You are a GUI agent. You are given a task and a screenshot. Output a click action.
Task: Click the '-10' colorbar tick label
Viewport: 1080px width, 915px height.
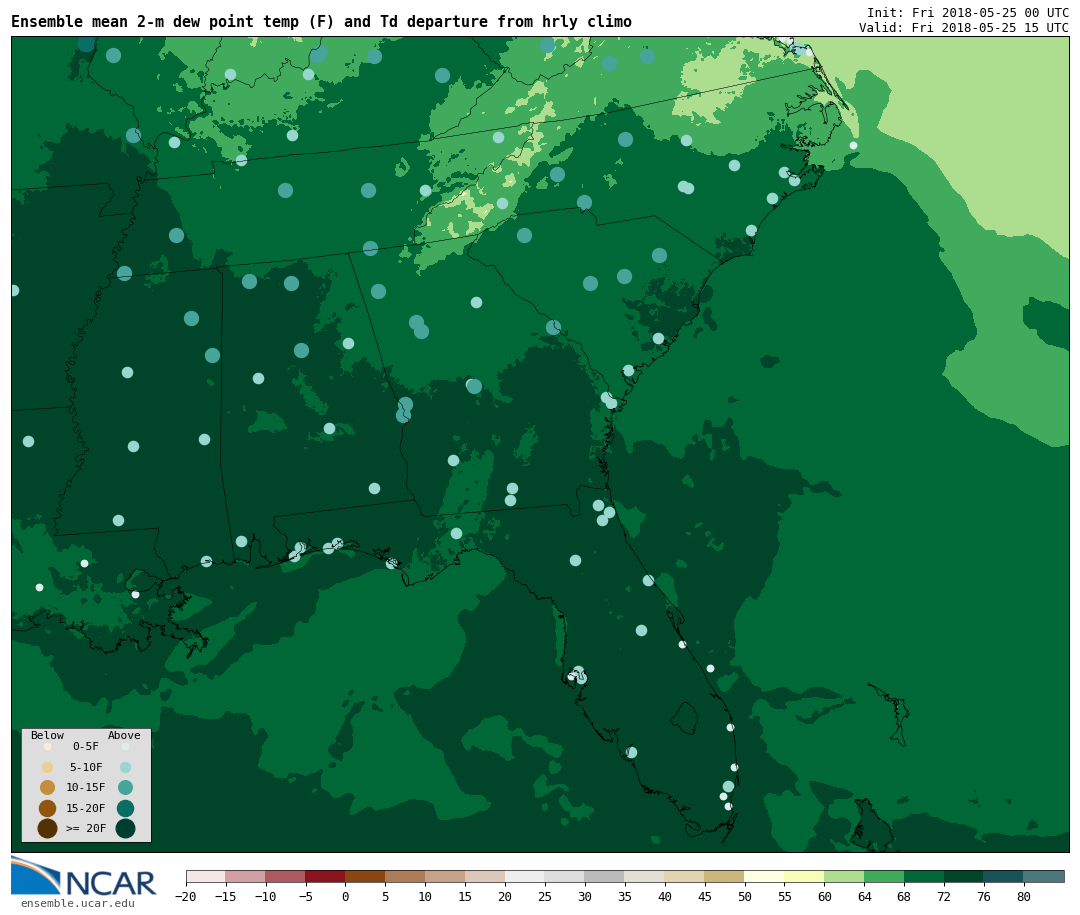[x=266, y=896]
